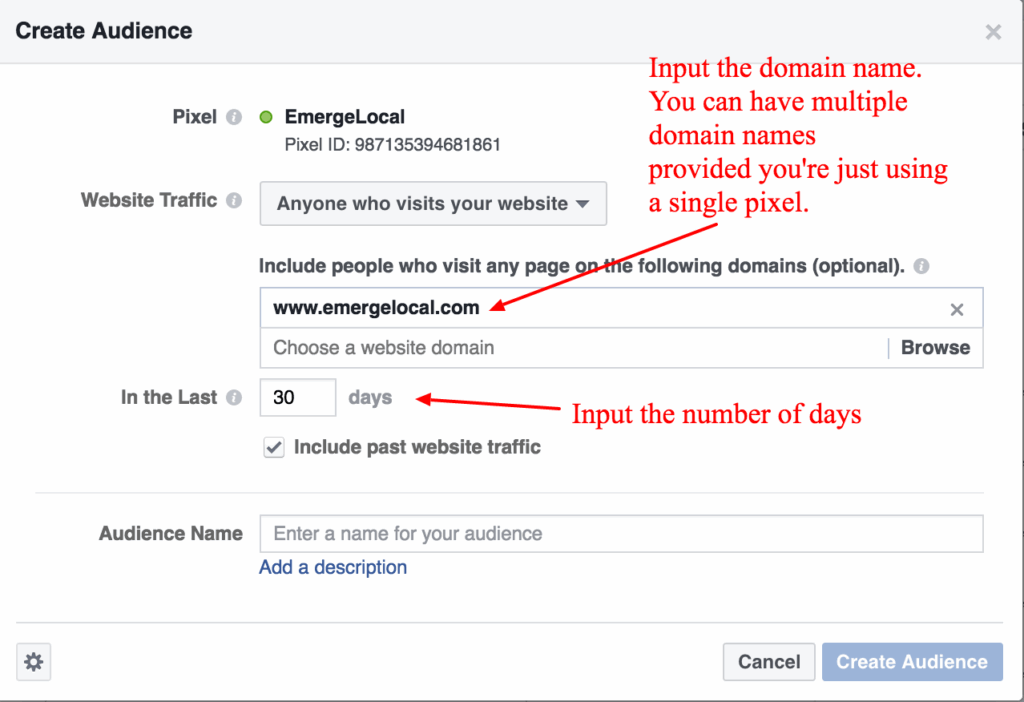This screenshot has width=1024, height=702.
Task: Close the Create Audience dialog
Action: (992, 31)
